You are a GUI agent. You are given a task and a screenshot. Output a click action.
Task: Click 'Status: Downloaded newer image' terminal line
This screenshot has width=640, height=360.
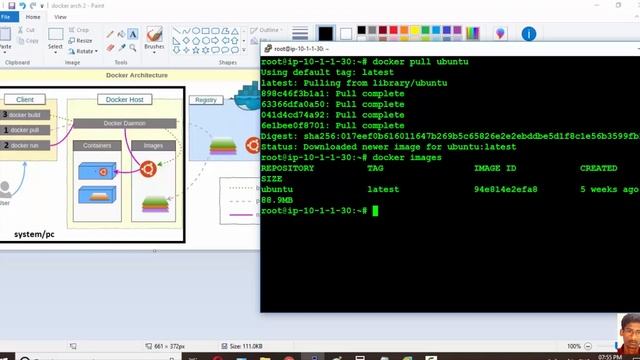(388, 147)
